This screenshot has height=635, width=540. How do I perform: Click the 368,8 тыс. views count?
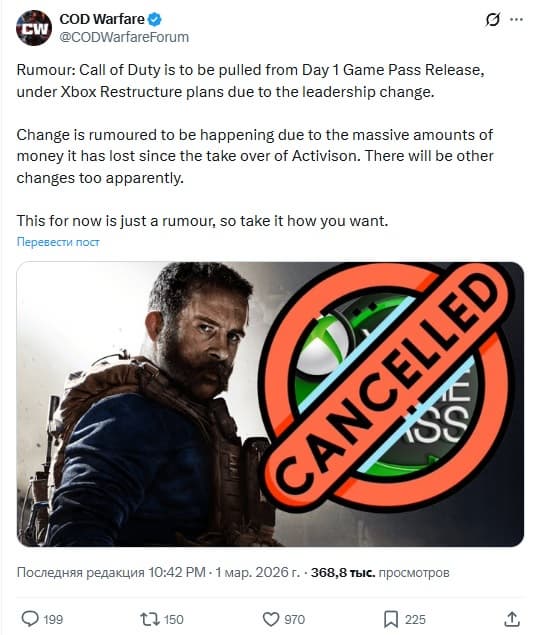343,573
